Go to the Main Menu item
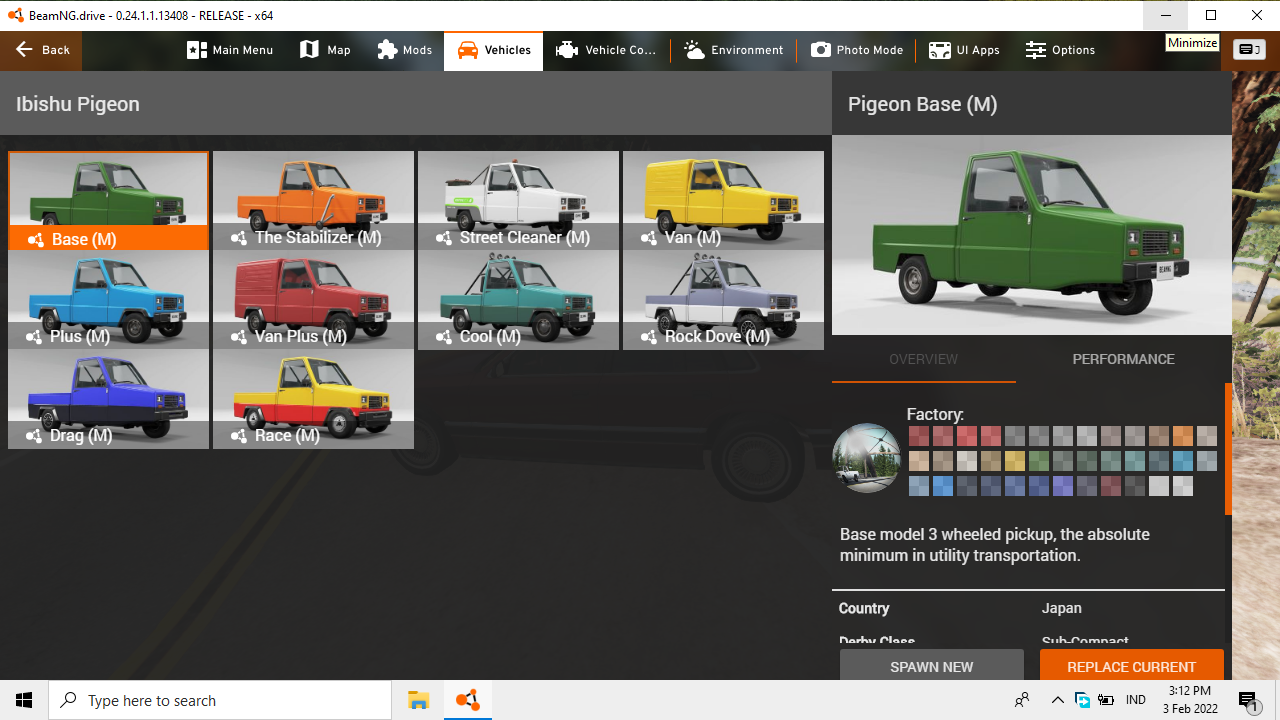The height and width of the screenshot is (720, 1280). [230, 50]
